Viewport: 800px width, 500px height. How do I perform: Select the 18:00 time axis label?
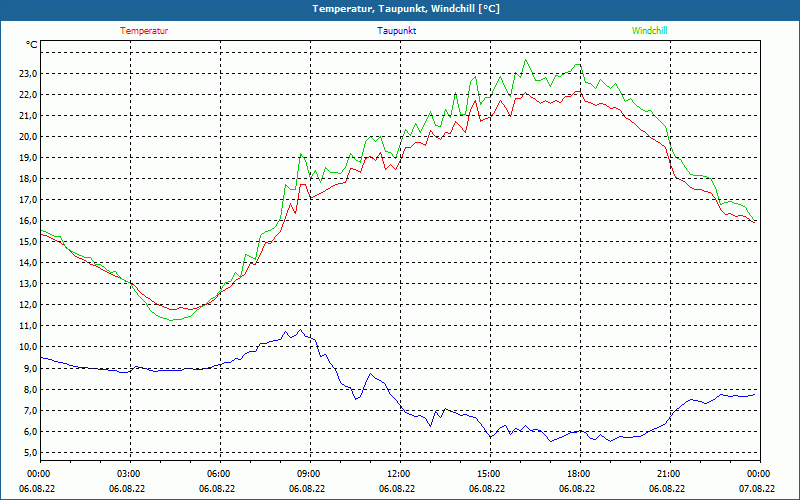[578, 474]
